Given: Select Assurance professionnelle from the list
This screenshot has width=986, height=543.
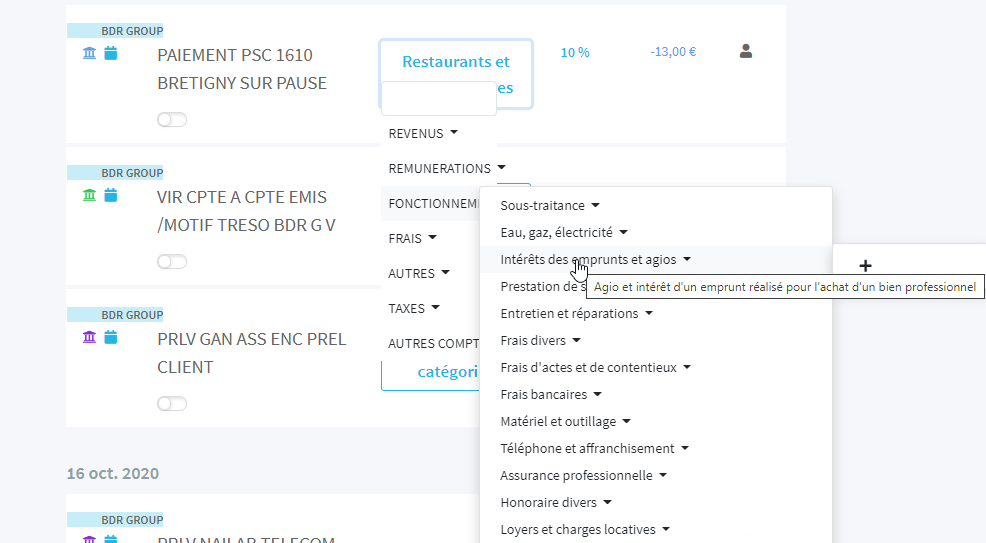Looking at the screenshot, I should click(x=582, y=476).
